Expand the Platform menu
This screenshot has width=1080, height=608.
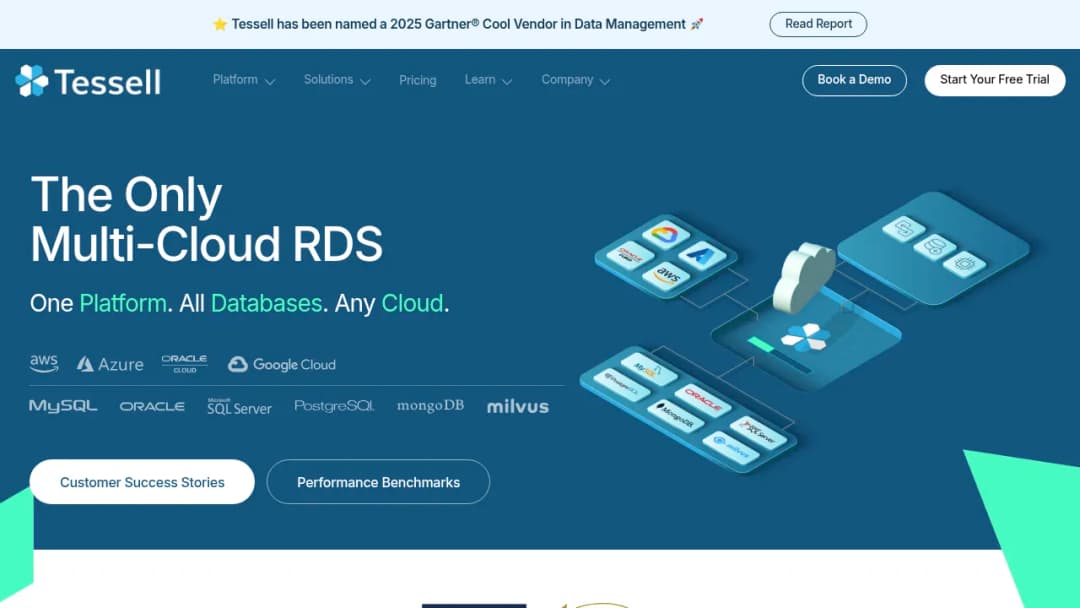244,80
